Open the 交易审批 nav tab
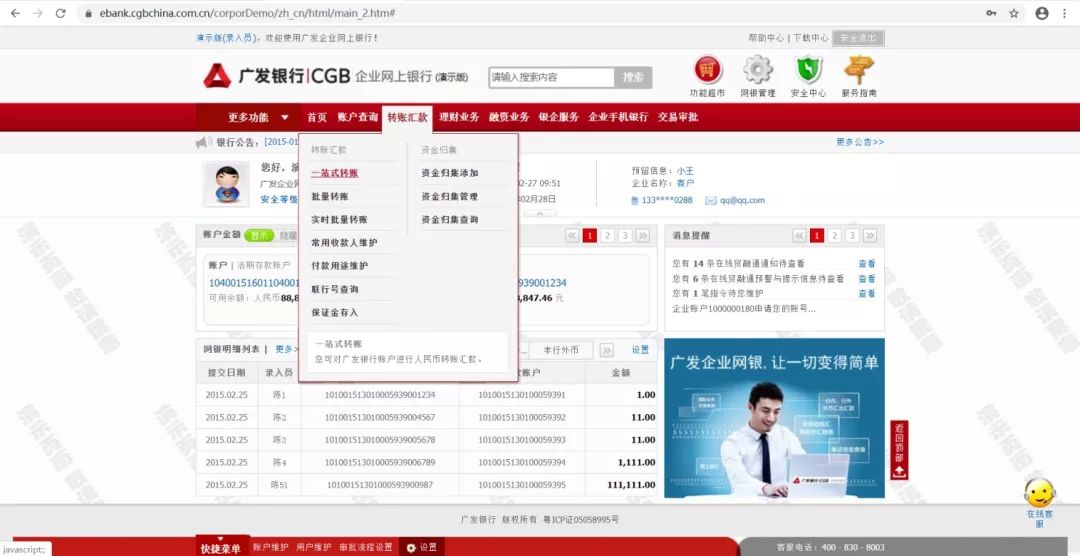The height and width of the screenshot is (556, 1080). 678,118
